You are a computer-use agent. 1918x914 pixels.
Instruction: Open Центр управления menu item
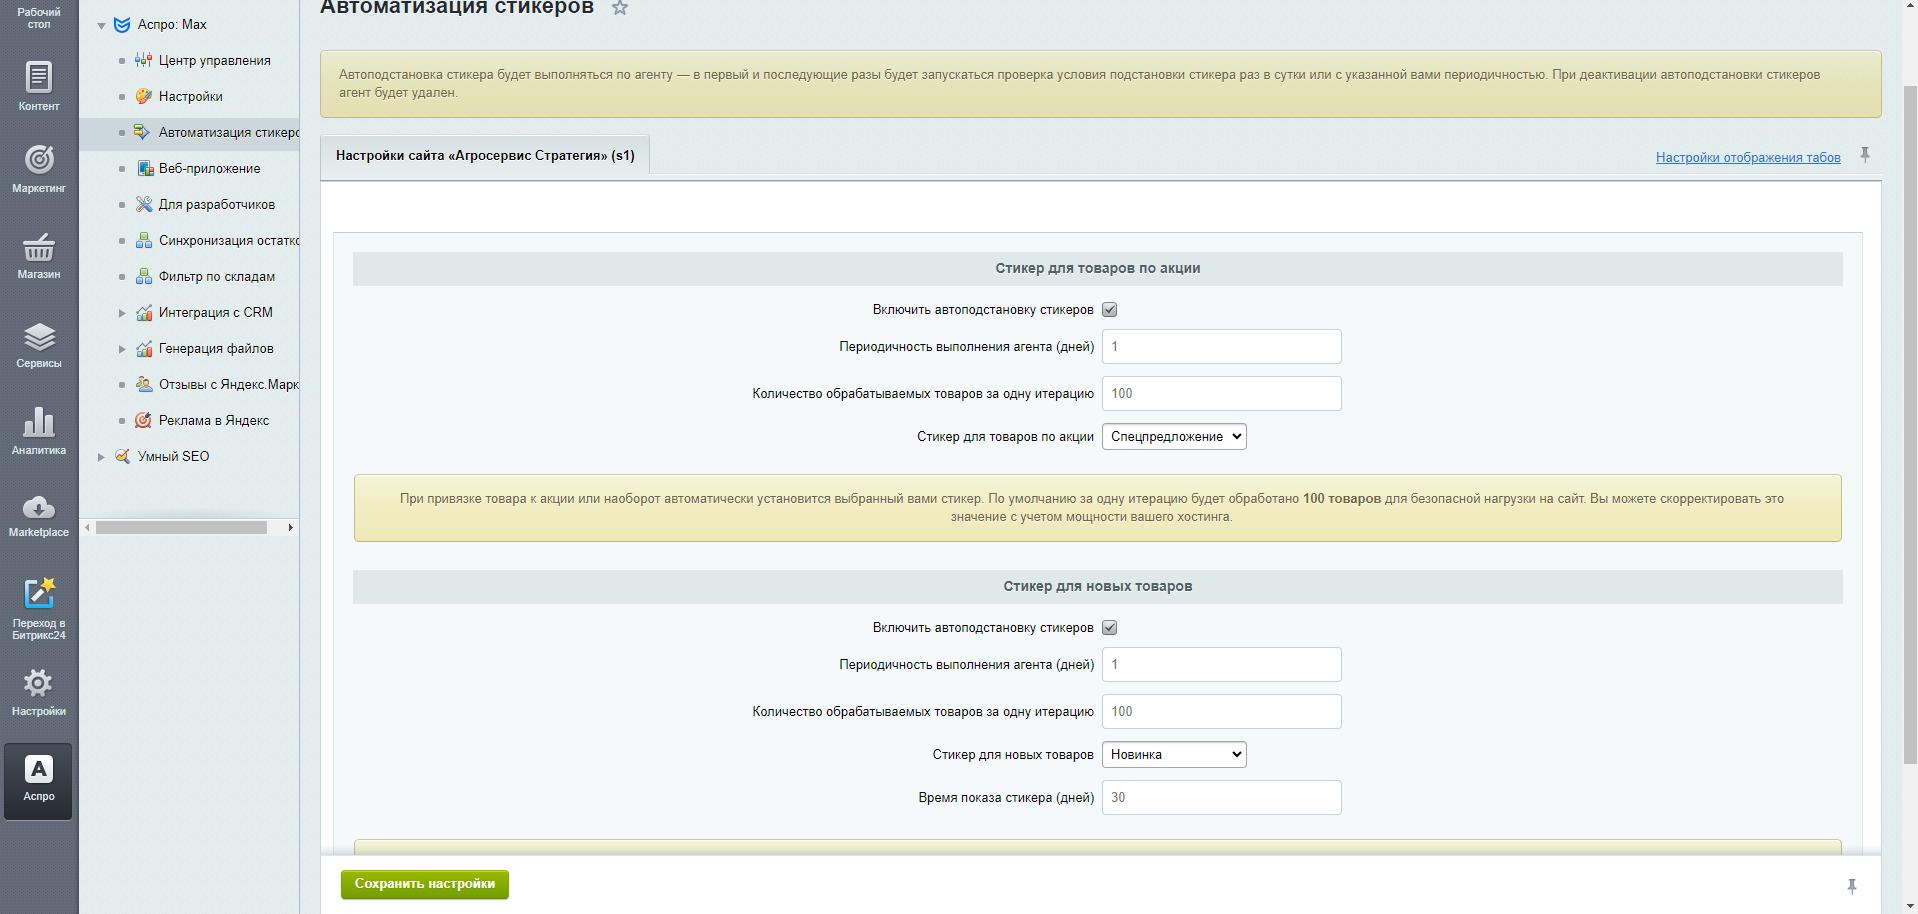[214, 60]
